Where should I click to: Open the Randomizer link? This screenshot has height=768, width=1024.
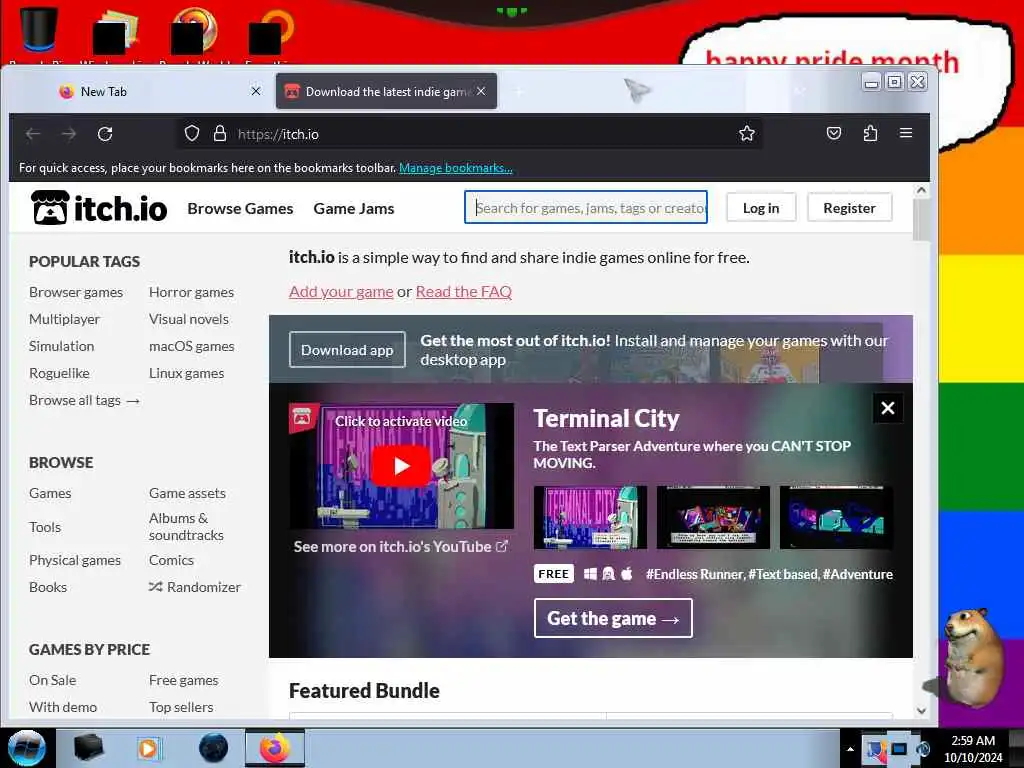point(195,587)
